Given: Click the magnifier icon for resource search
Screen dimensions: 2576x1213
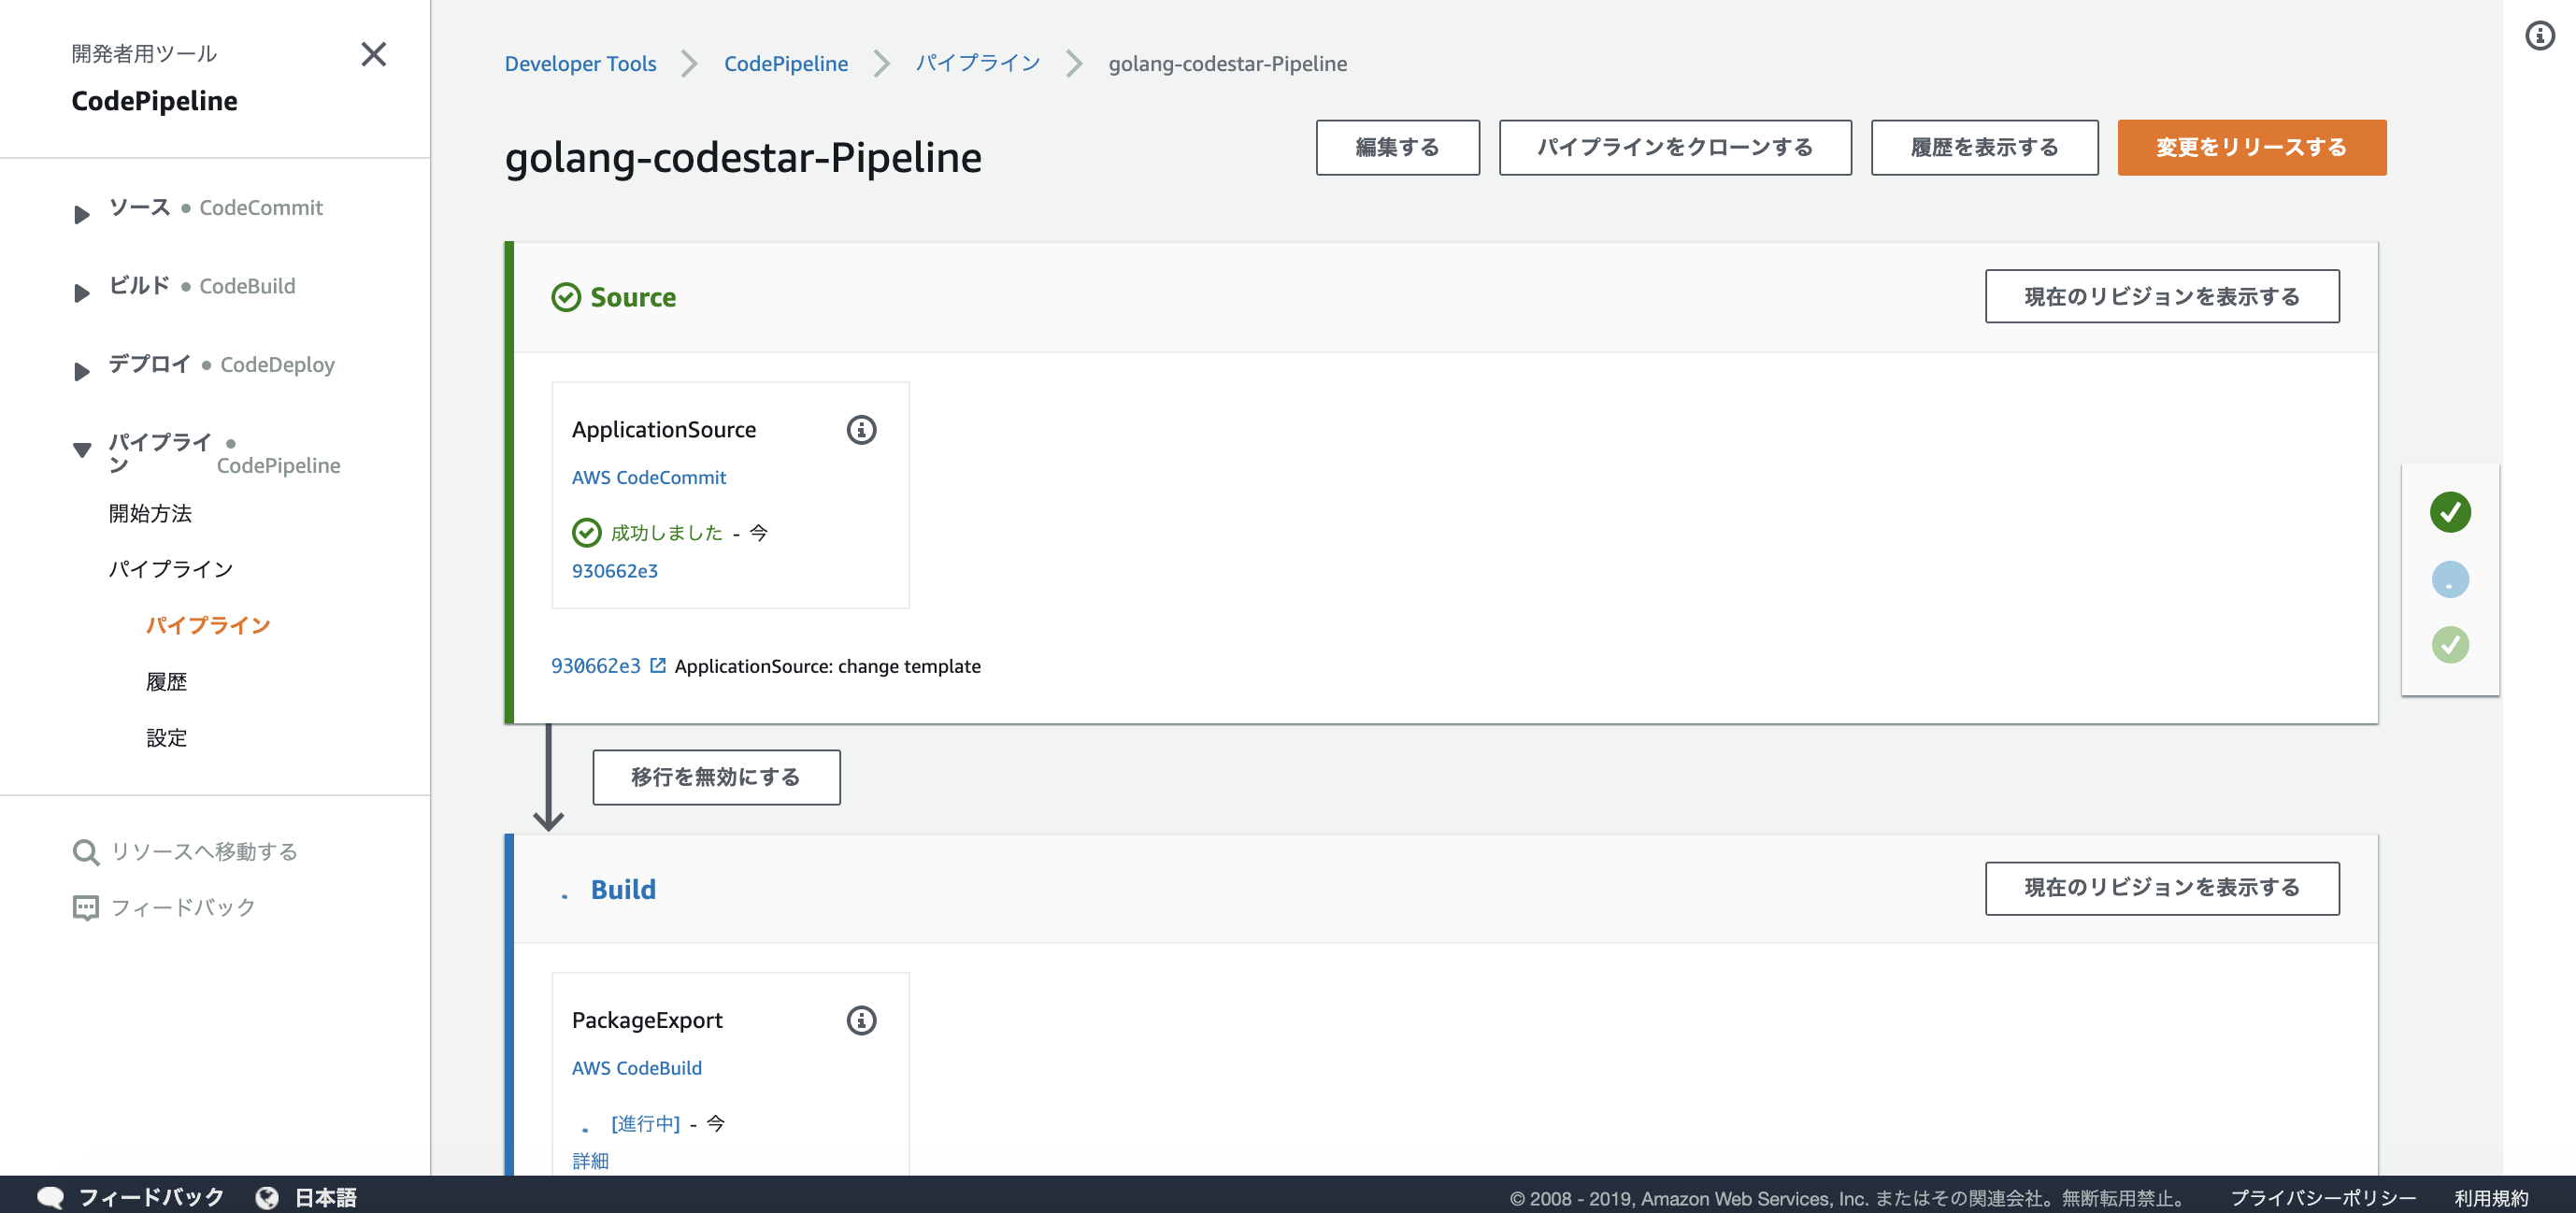Looking at the screenshot, I should tap(86, 852).
